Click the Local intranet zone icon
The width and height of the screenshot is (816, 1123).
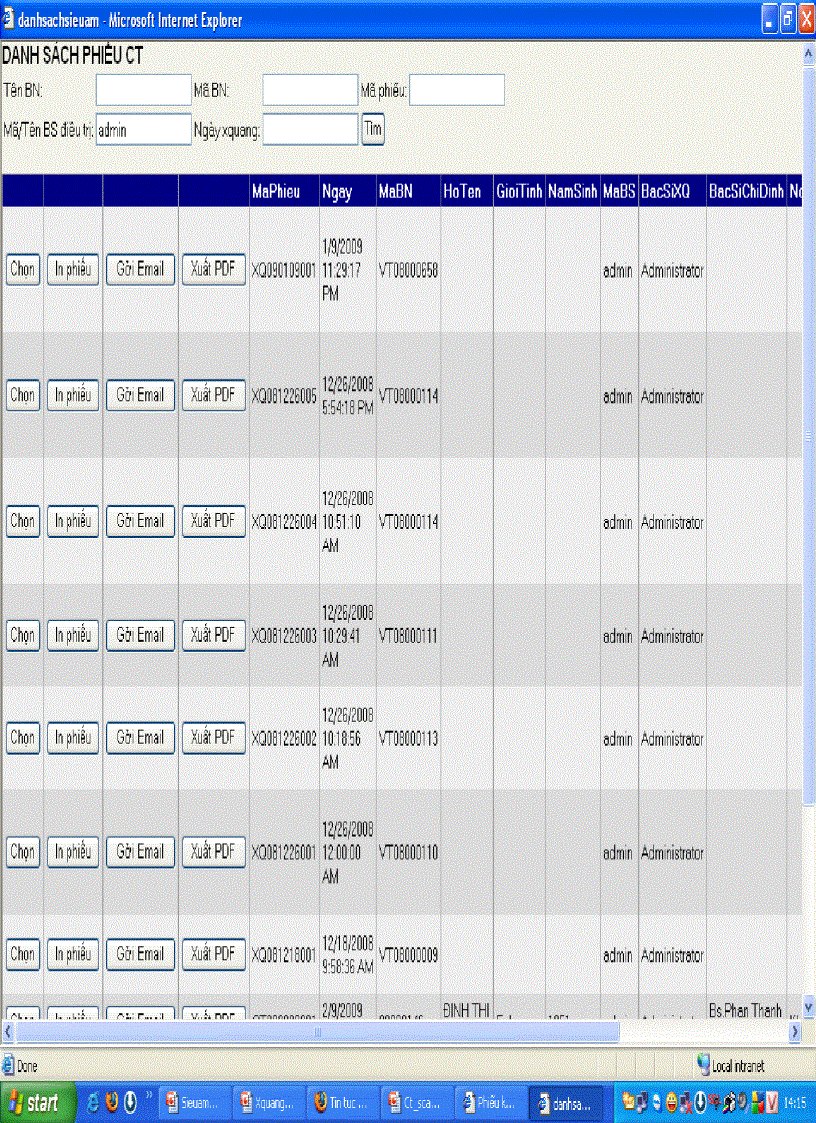point(703,1066)
